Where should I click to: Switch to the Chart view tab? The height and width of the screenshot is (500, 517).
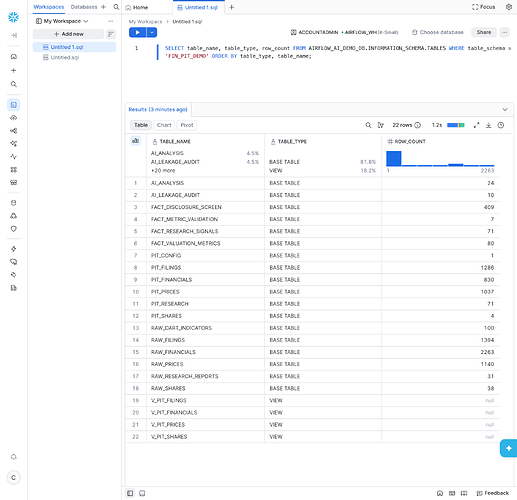coord(164,125)
